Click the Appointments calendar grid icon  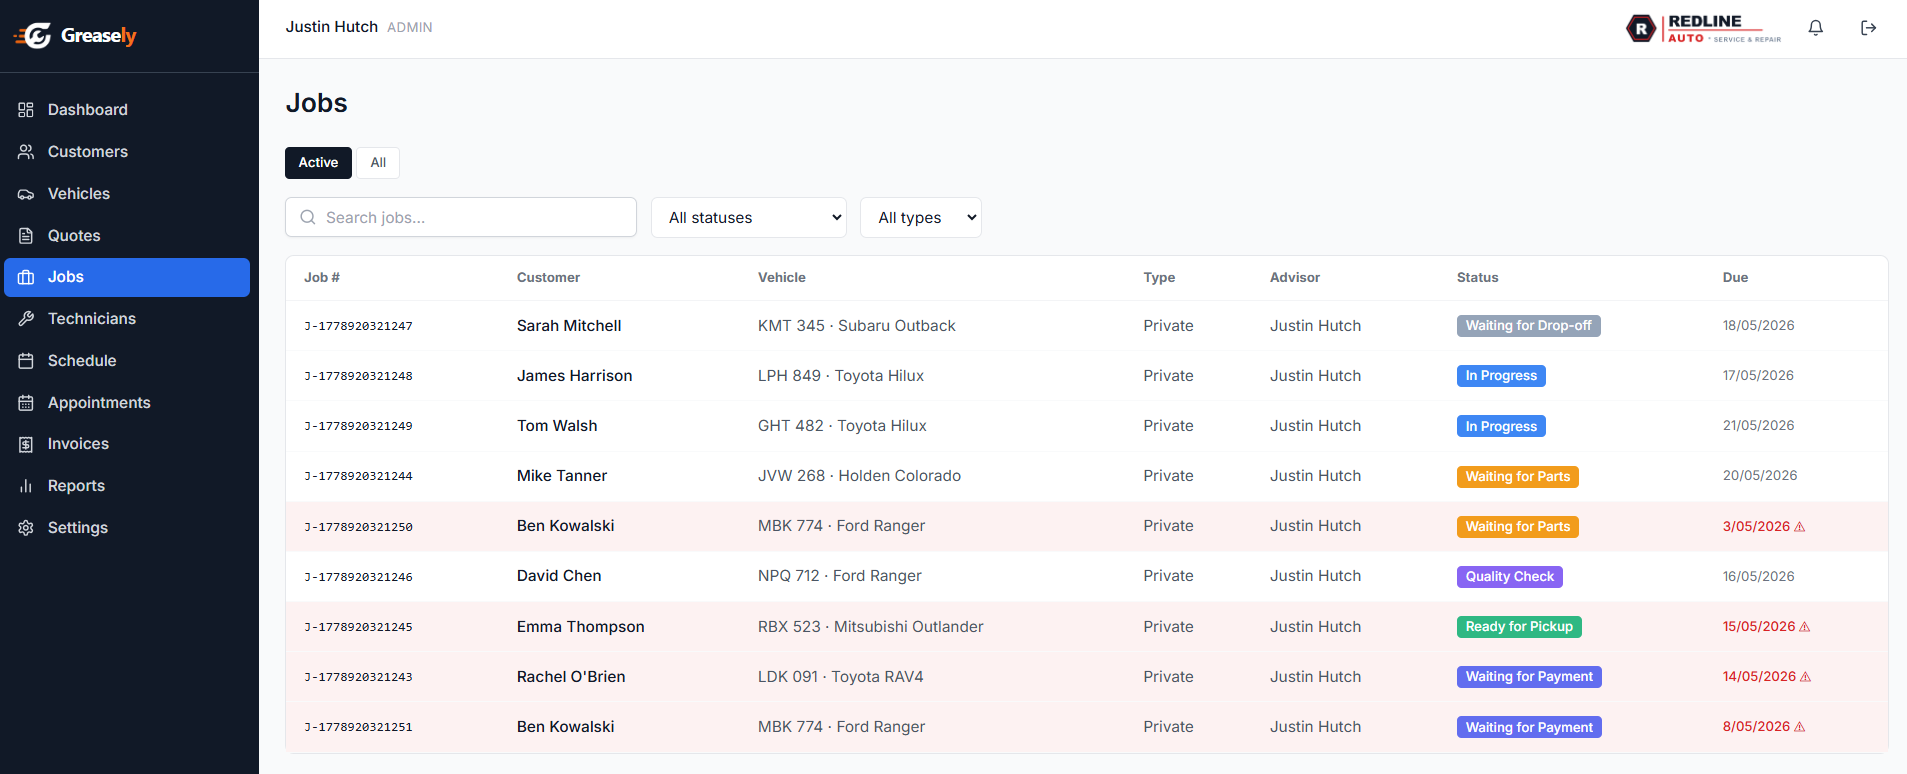click(x=26, y=403)
